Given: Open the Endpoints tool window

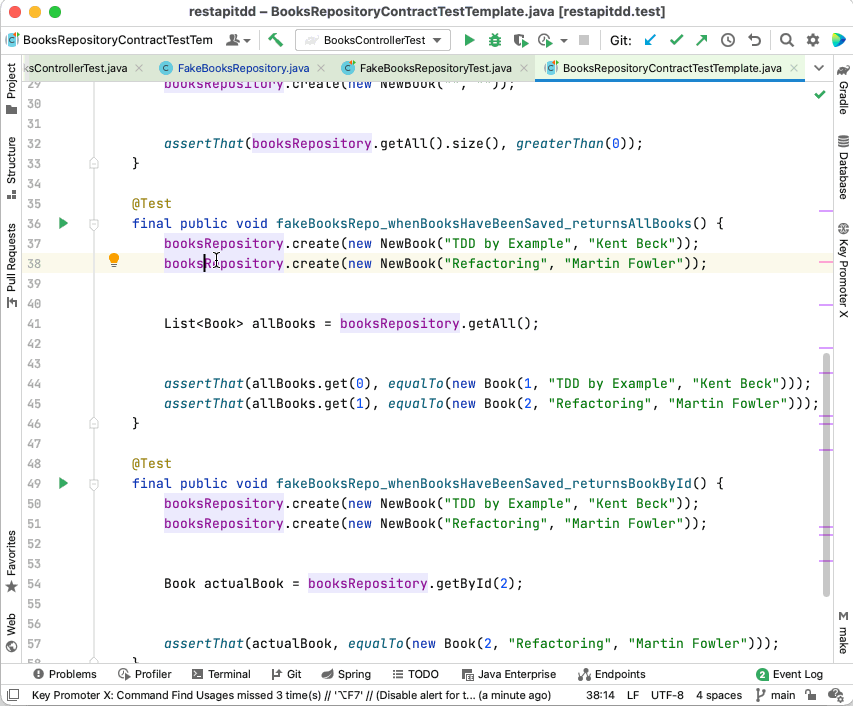Looking at the screenshot, I should point(611,674).
